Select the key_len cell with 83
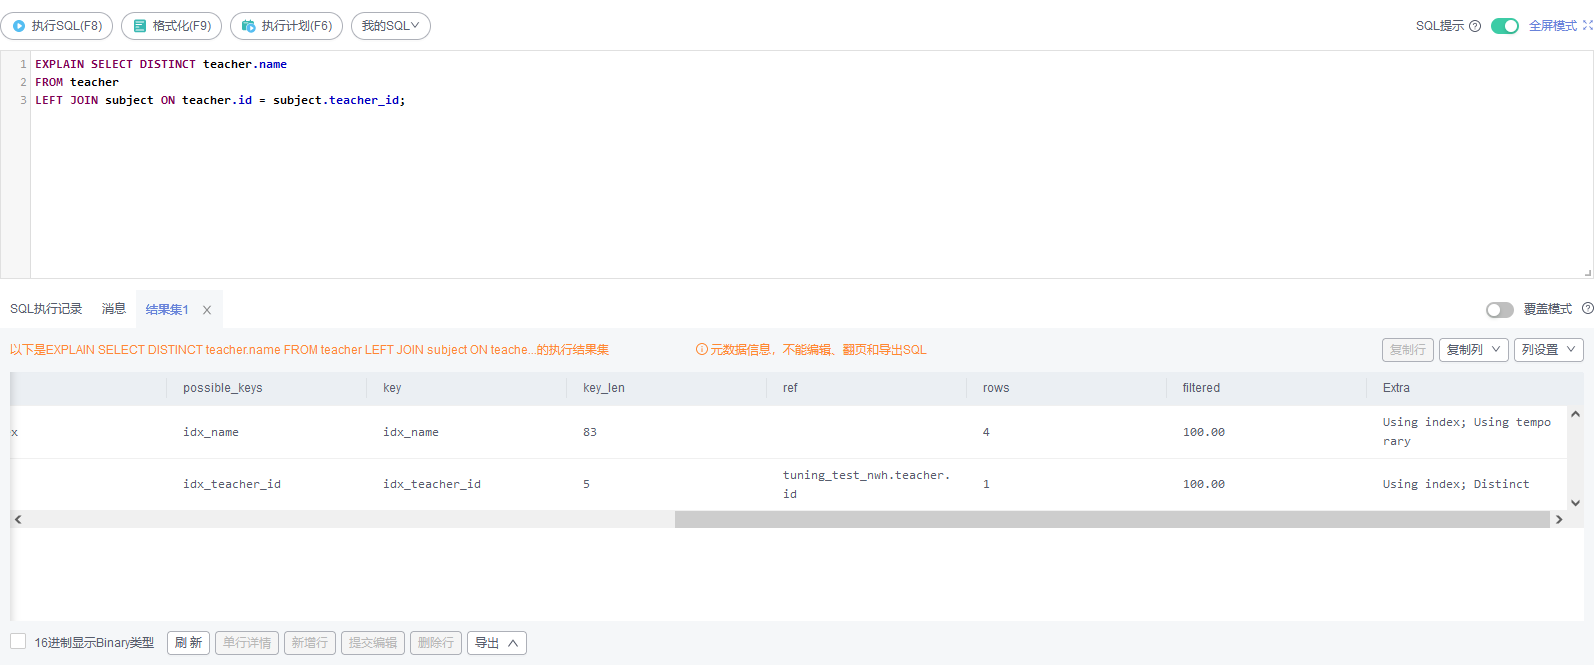Image resolution: width=1594 pixels, height=665 pixels. (667, 432)
